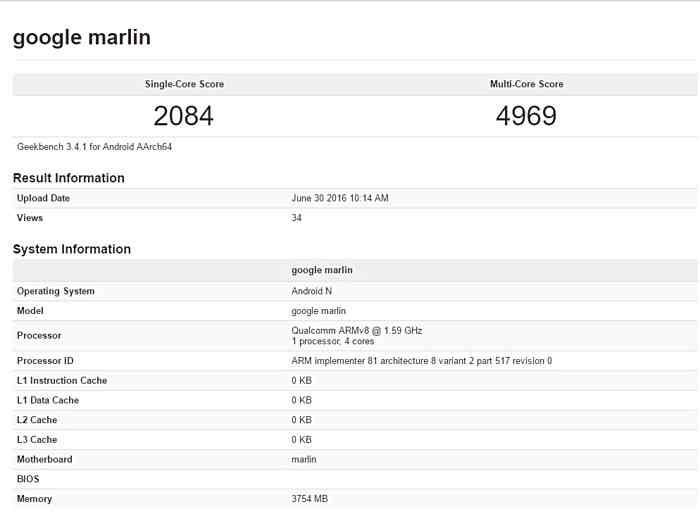Viewport: 700px width, 514px height.
Task: Click the Model value 'google marlin'
Action: click(x=318, y=311)
